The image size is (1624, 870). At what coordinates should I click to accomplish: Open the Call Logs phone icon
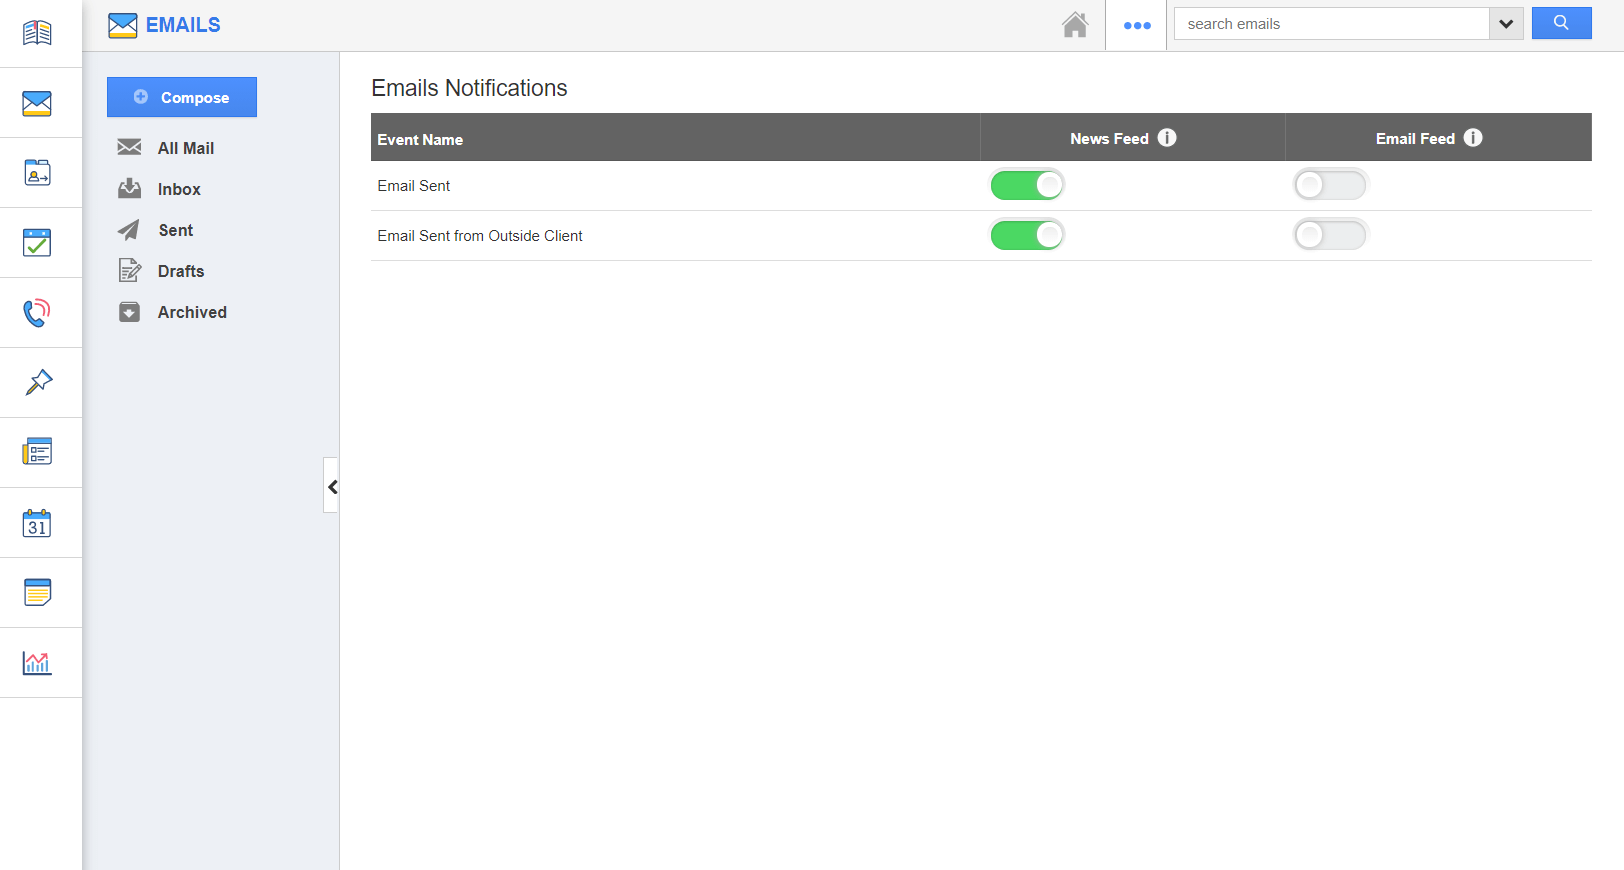pyautogui.click(x=37, y=313)
